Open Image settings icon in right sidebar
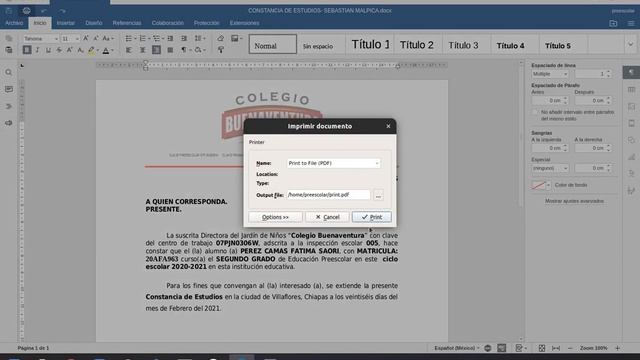This screenshot has height=360, width=640. pos(631,106)
